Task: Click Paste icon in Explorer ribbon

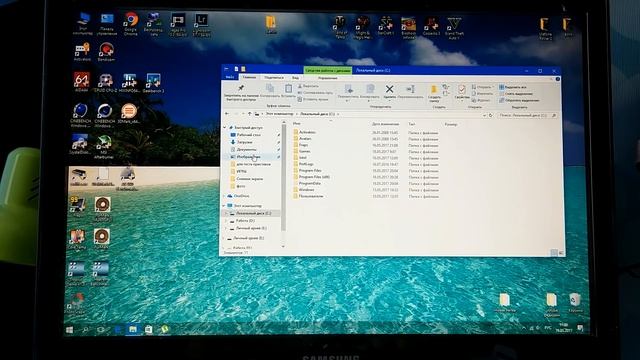Action: (288, 88)
